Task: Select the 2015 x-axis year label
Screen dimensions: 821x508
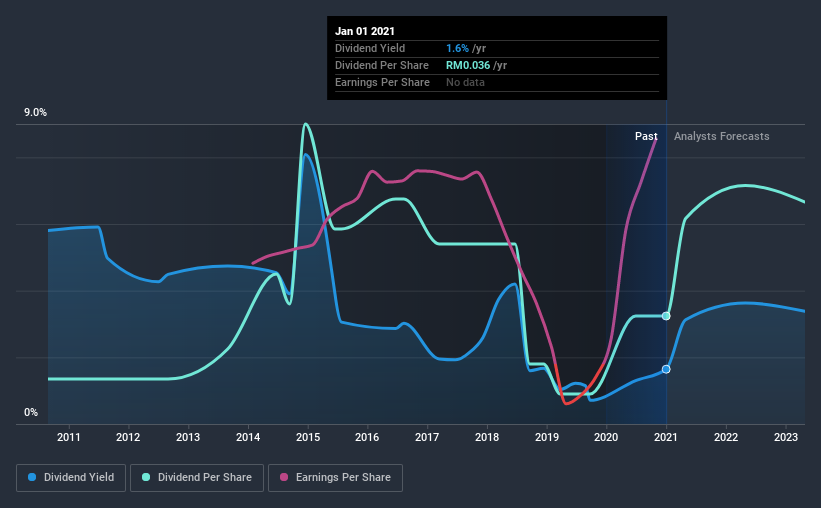Action: (x=308, y=437)
